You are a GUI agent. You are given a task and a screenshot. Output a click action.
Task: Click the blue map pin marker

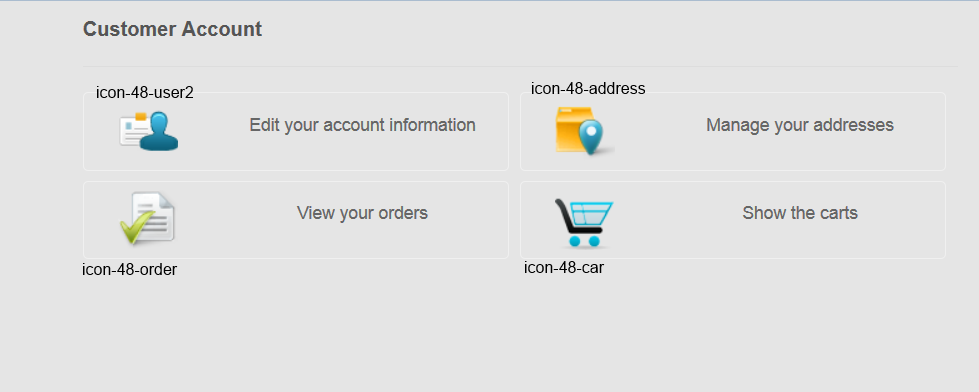click(591, 137)
